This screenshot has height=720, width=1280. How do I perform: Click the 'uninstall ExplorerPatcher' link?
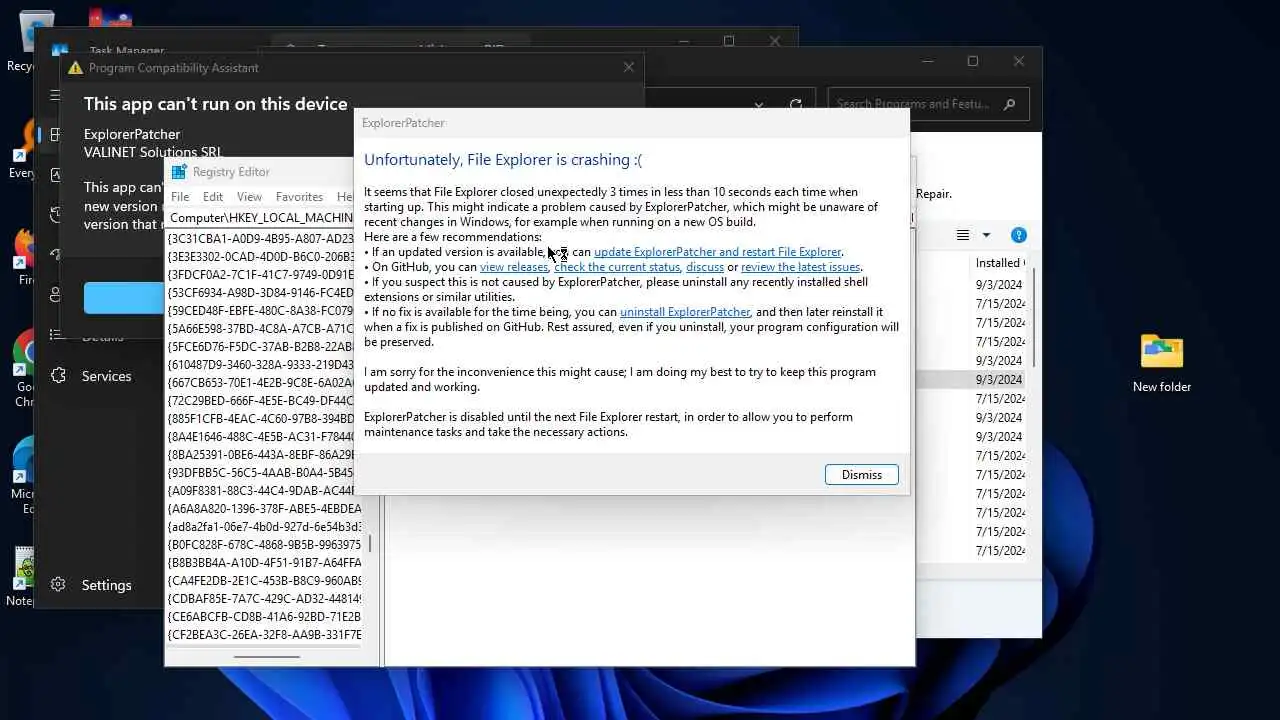pyautogui.click(x=685, y=312)
